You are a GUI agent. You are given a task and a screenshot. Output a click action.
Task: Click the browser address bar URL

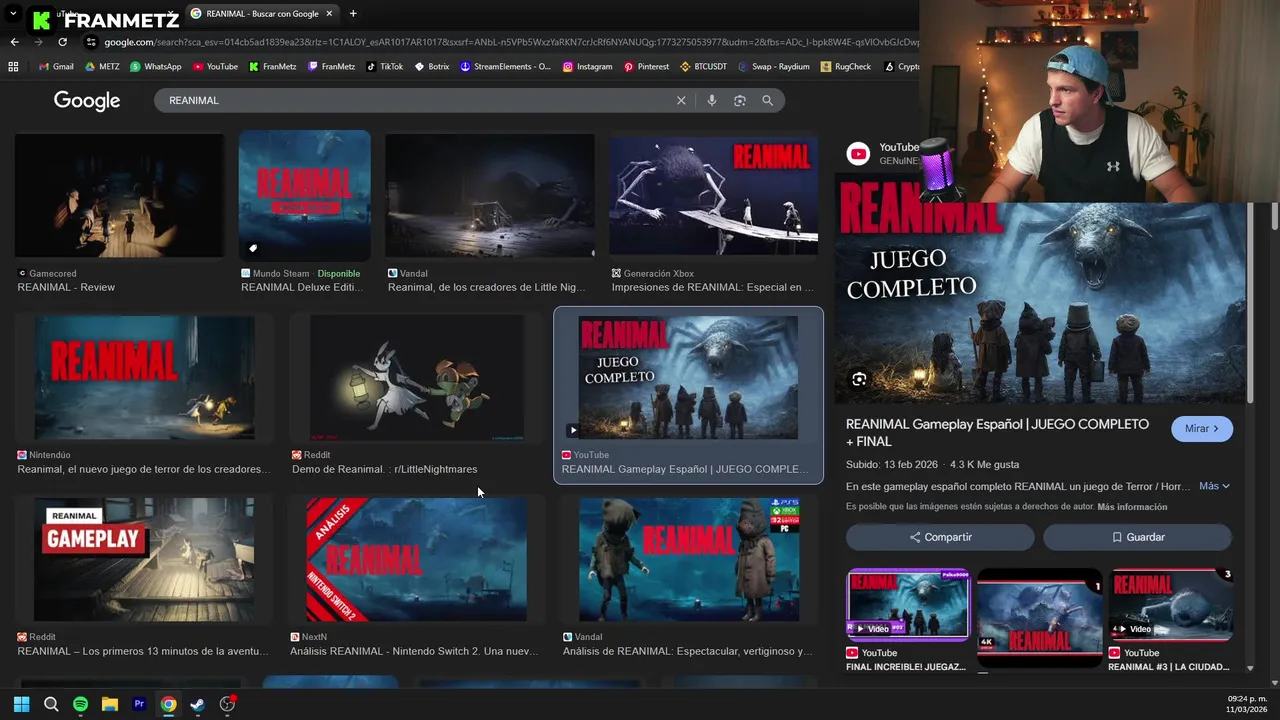[510, 42]
